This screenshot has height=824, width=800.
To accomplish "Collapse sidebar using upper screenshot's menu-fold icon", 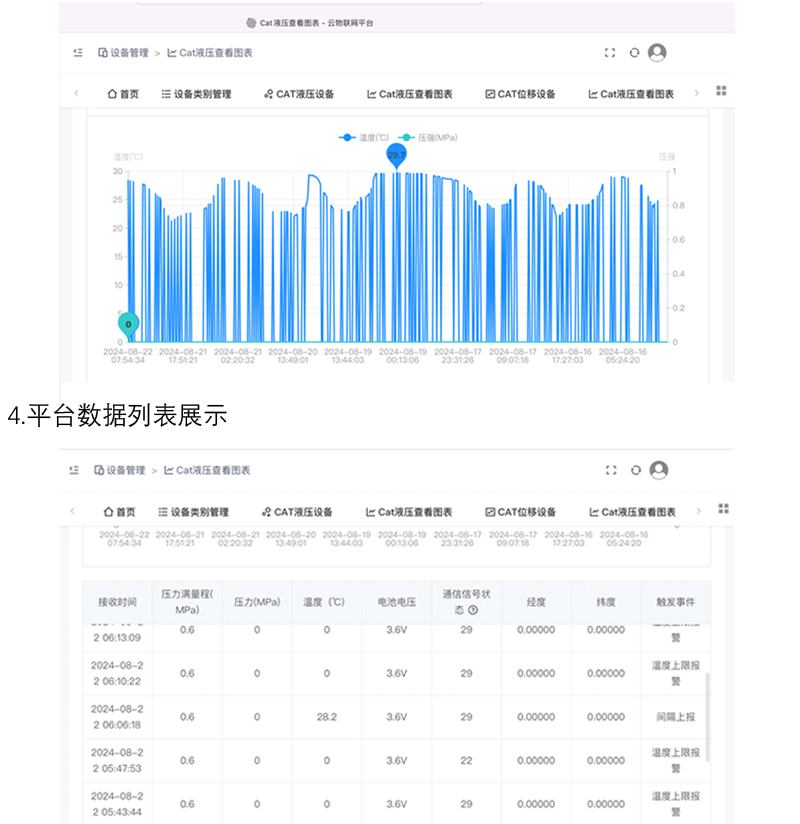I will click(x=76, y=53).
